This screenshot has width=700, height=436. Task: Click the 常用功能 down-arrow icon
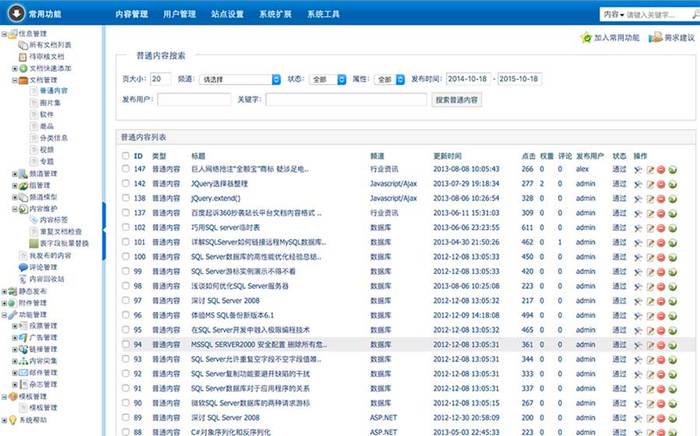(x=17, y=14)
